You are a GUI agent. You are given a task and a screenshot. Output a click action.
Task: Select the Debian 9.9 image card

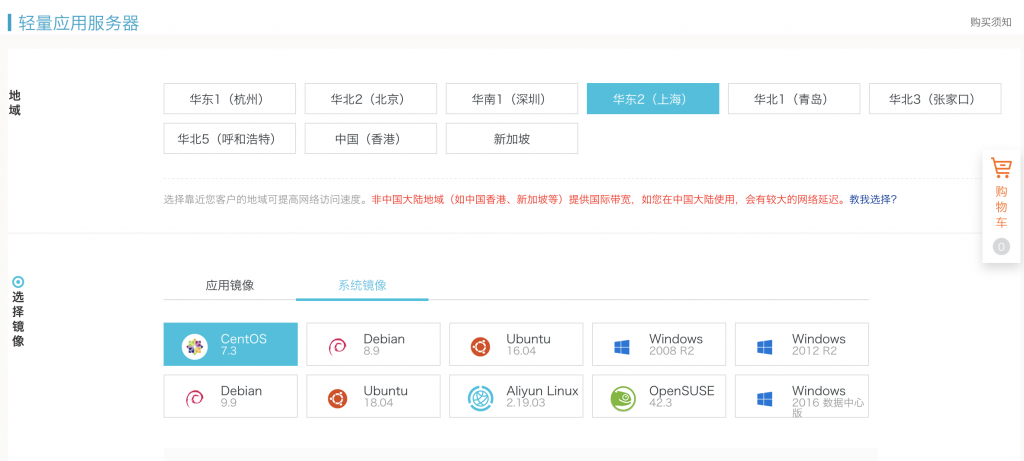231,396
